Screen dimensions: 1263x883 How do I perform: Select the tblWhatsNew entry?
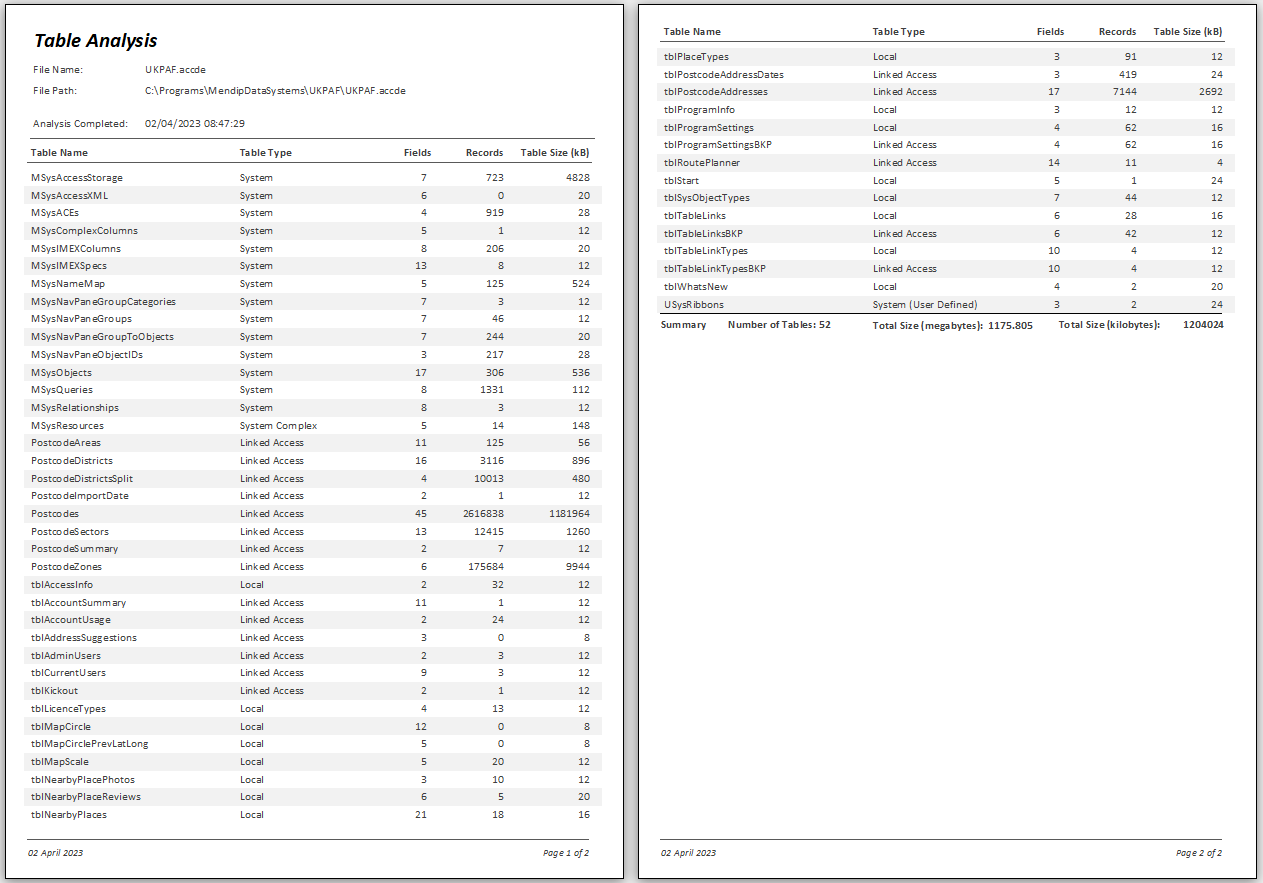click(696, 287)
